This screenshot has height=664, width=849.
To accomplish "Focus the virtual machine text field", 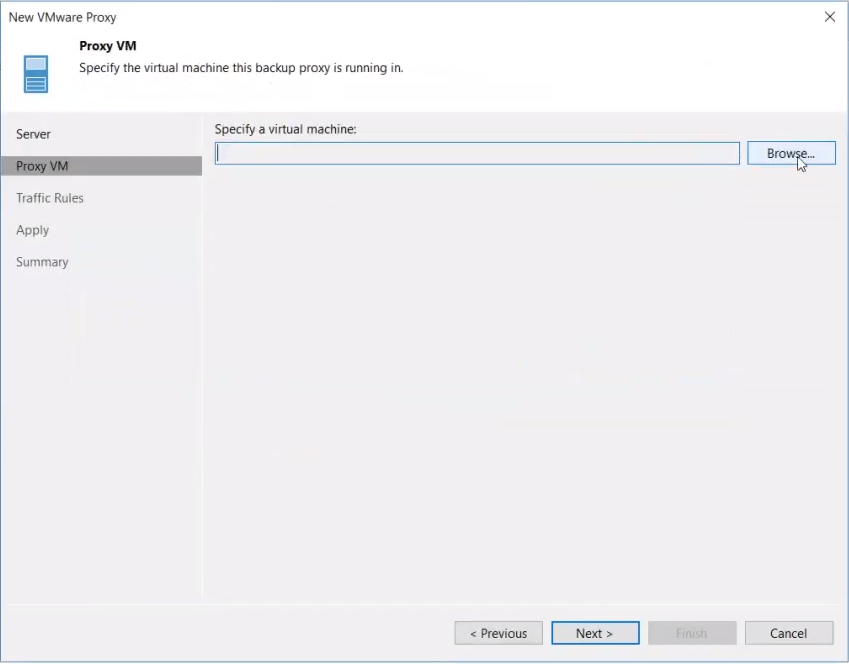I will [477, 153].
